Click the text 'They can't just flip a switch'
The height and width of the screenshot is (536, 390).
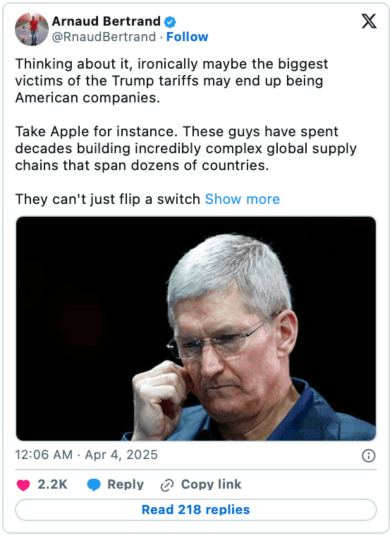108,199
